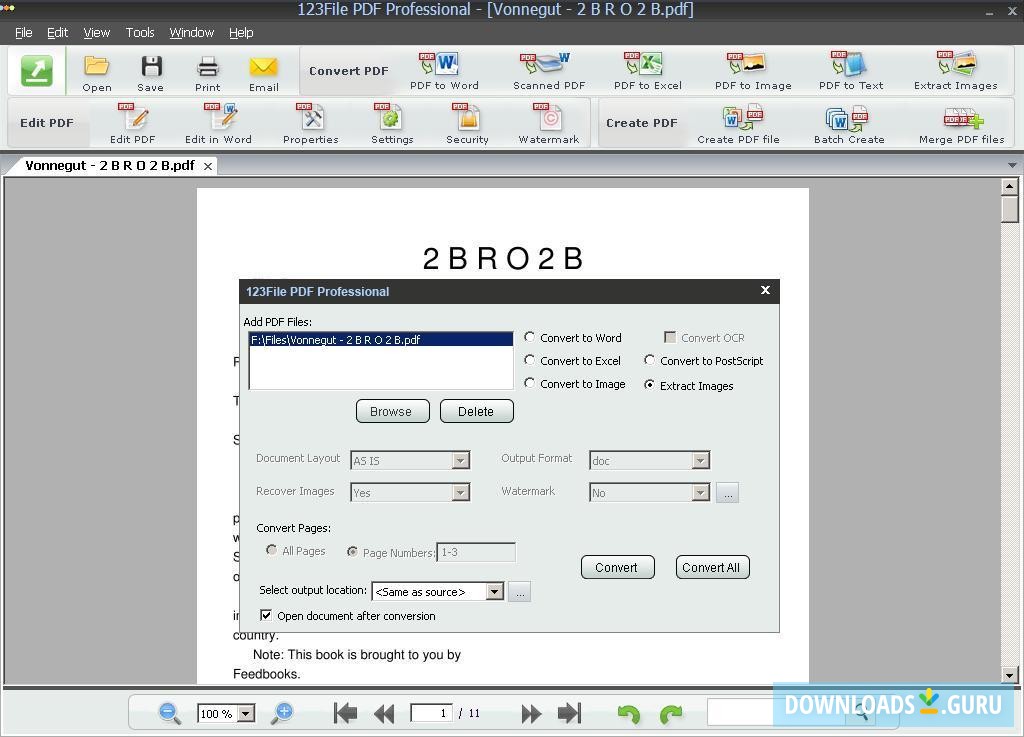Viewport: 1024px width, 737px height.
Task: Rotate page clockwise with green arrow
Action: pos(671,714)
